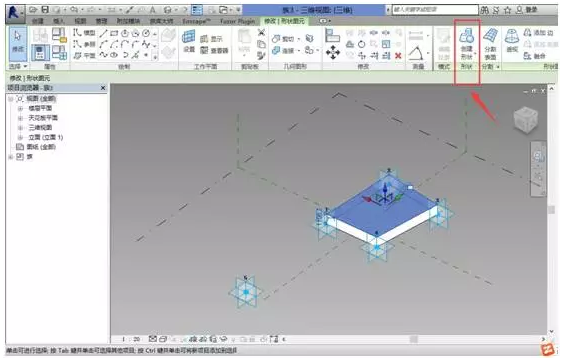Click the search keyword input field
This screenshot has height=360, width=565.
pyautogui.click(x=435, y=10)
